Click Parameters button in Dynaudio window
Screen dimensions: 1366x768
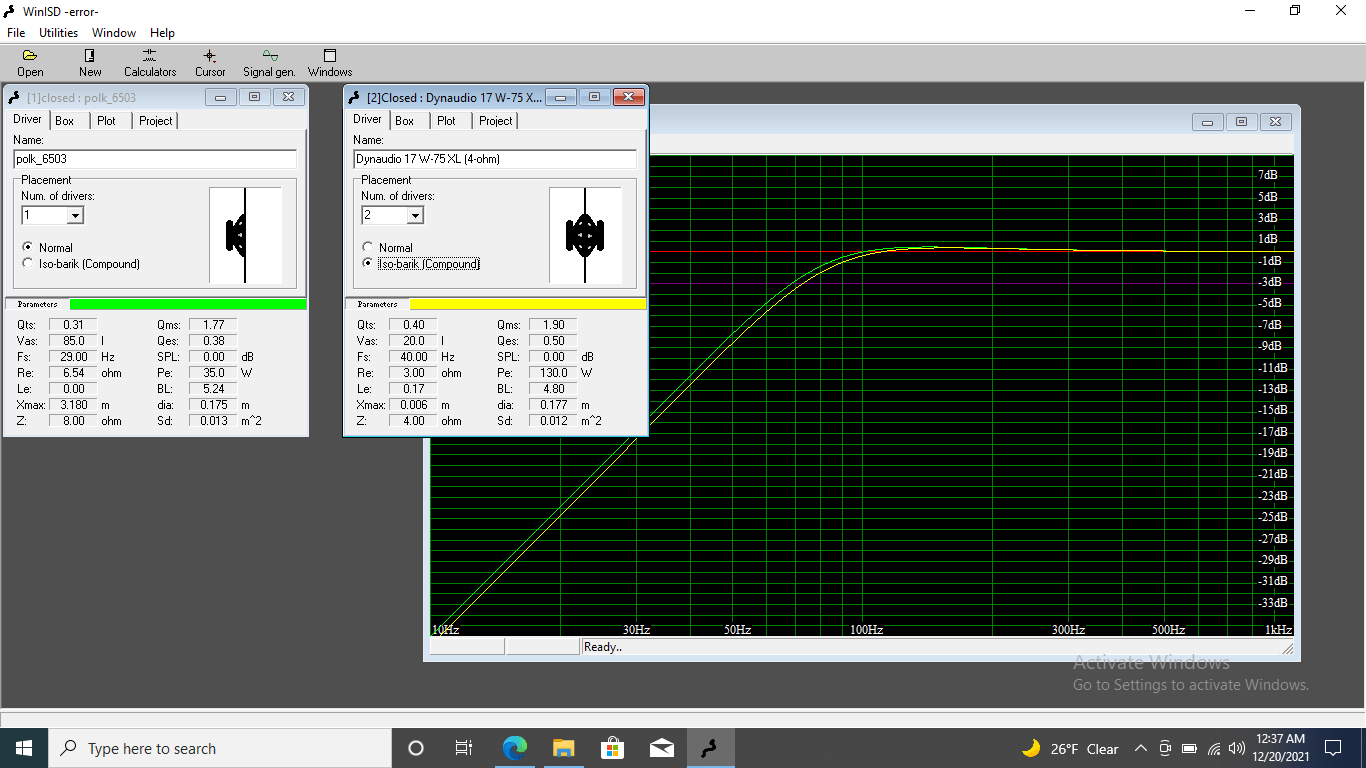377,304
